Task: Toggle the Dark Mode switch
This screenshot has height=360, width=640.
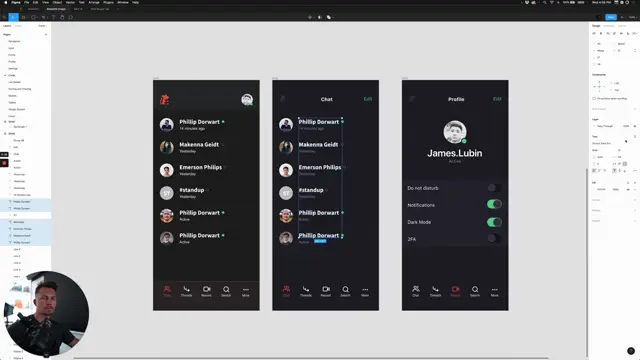Action: click(494, 222)
